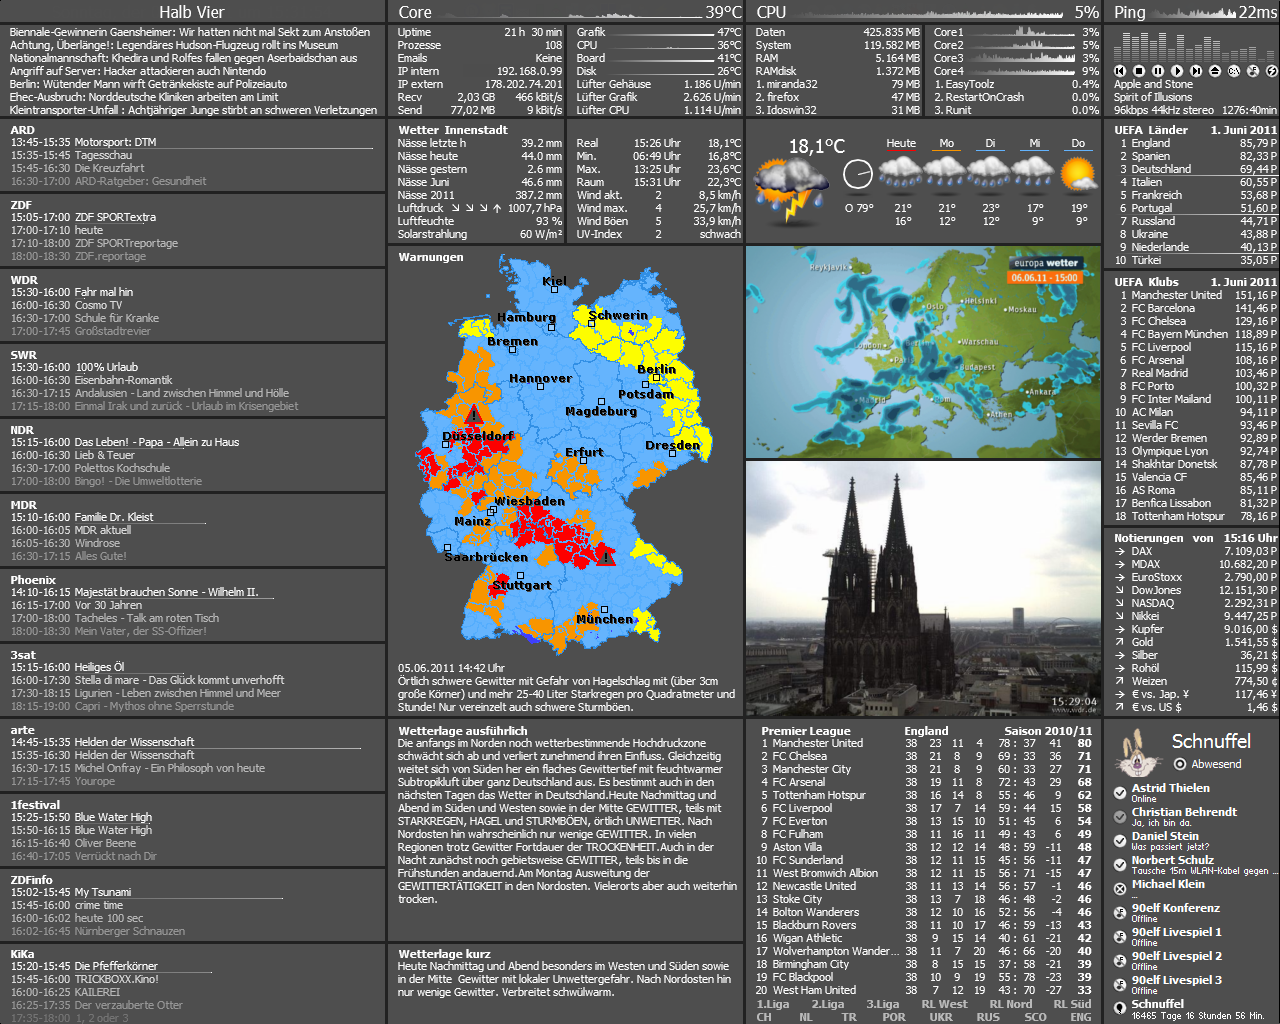Viewport: 1280px width, 1024px height.
Task: Click Ping latency graph
Action: (1193, 12)
